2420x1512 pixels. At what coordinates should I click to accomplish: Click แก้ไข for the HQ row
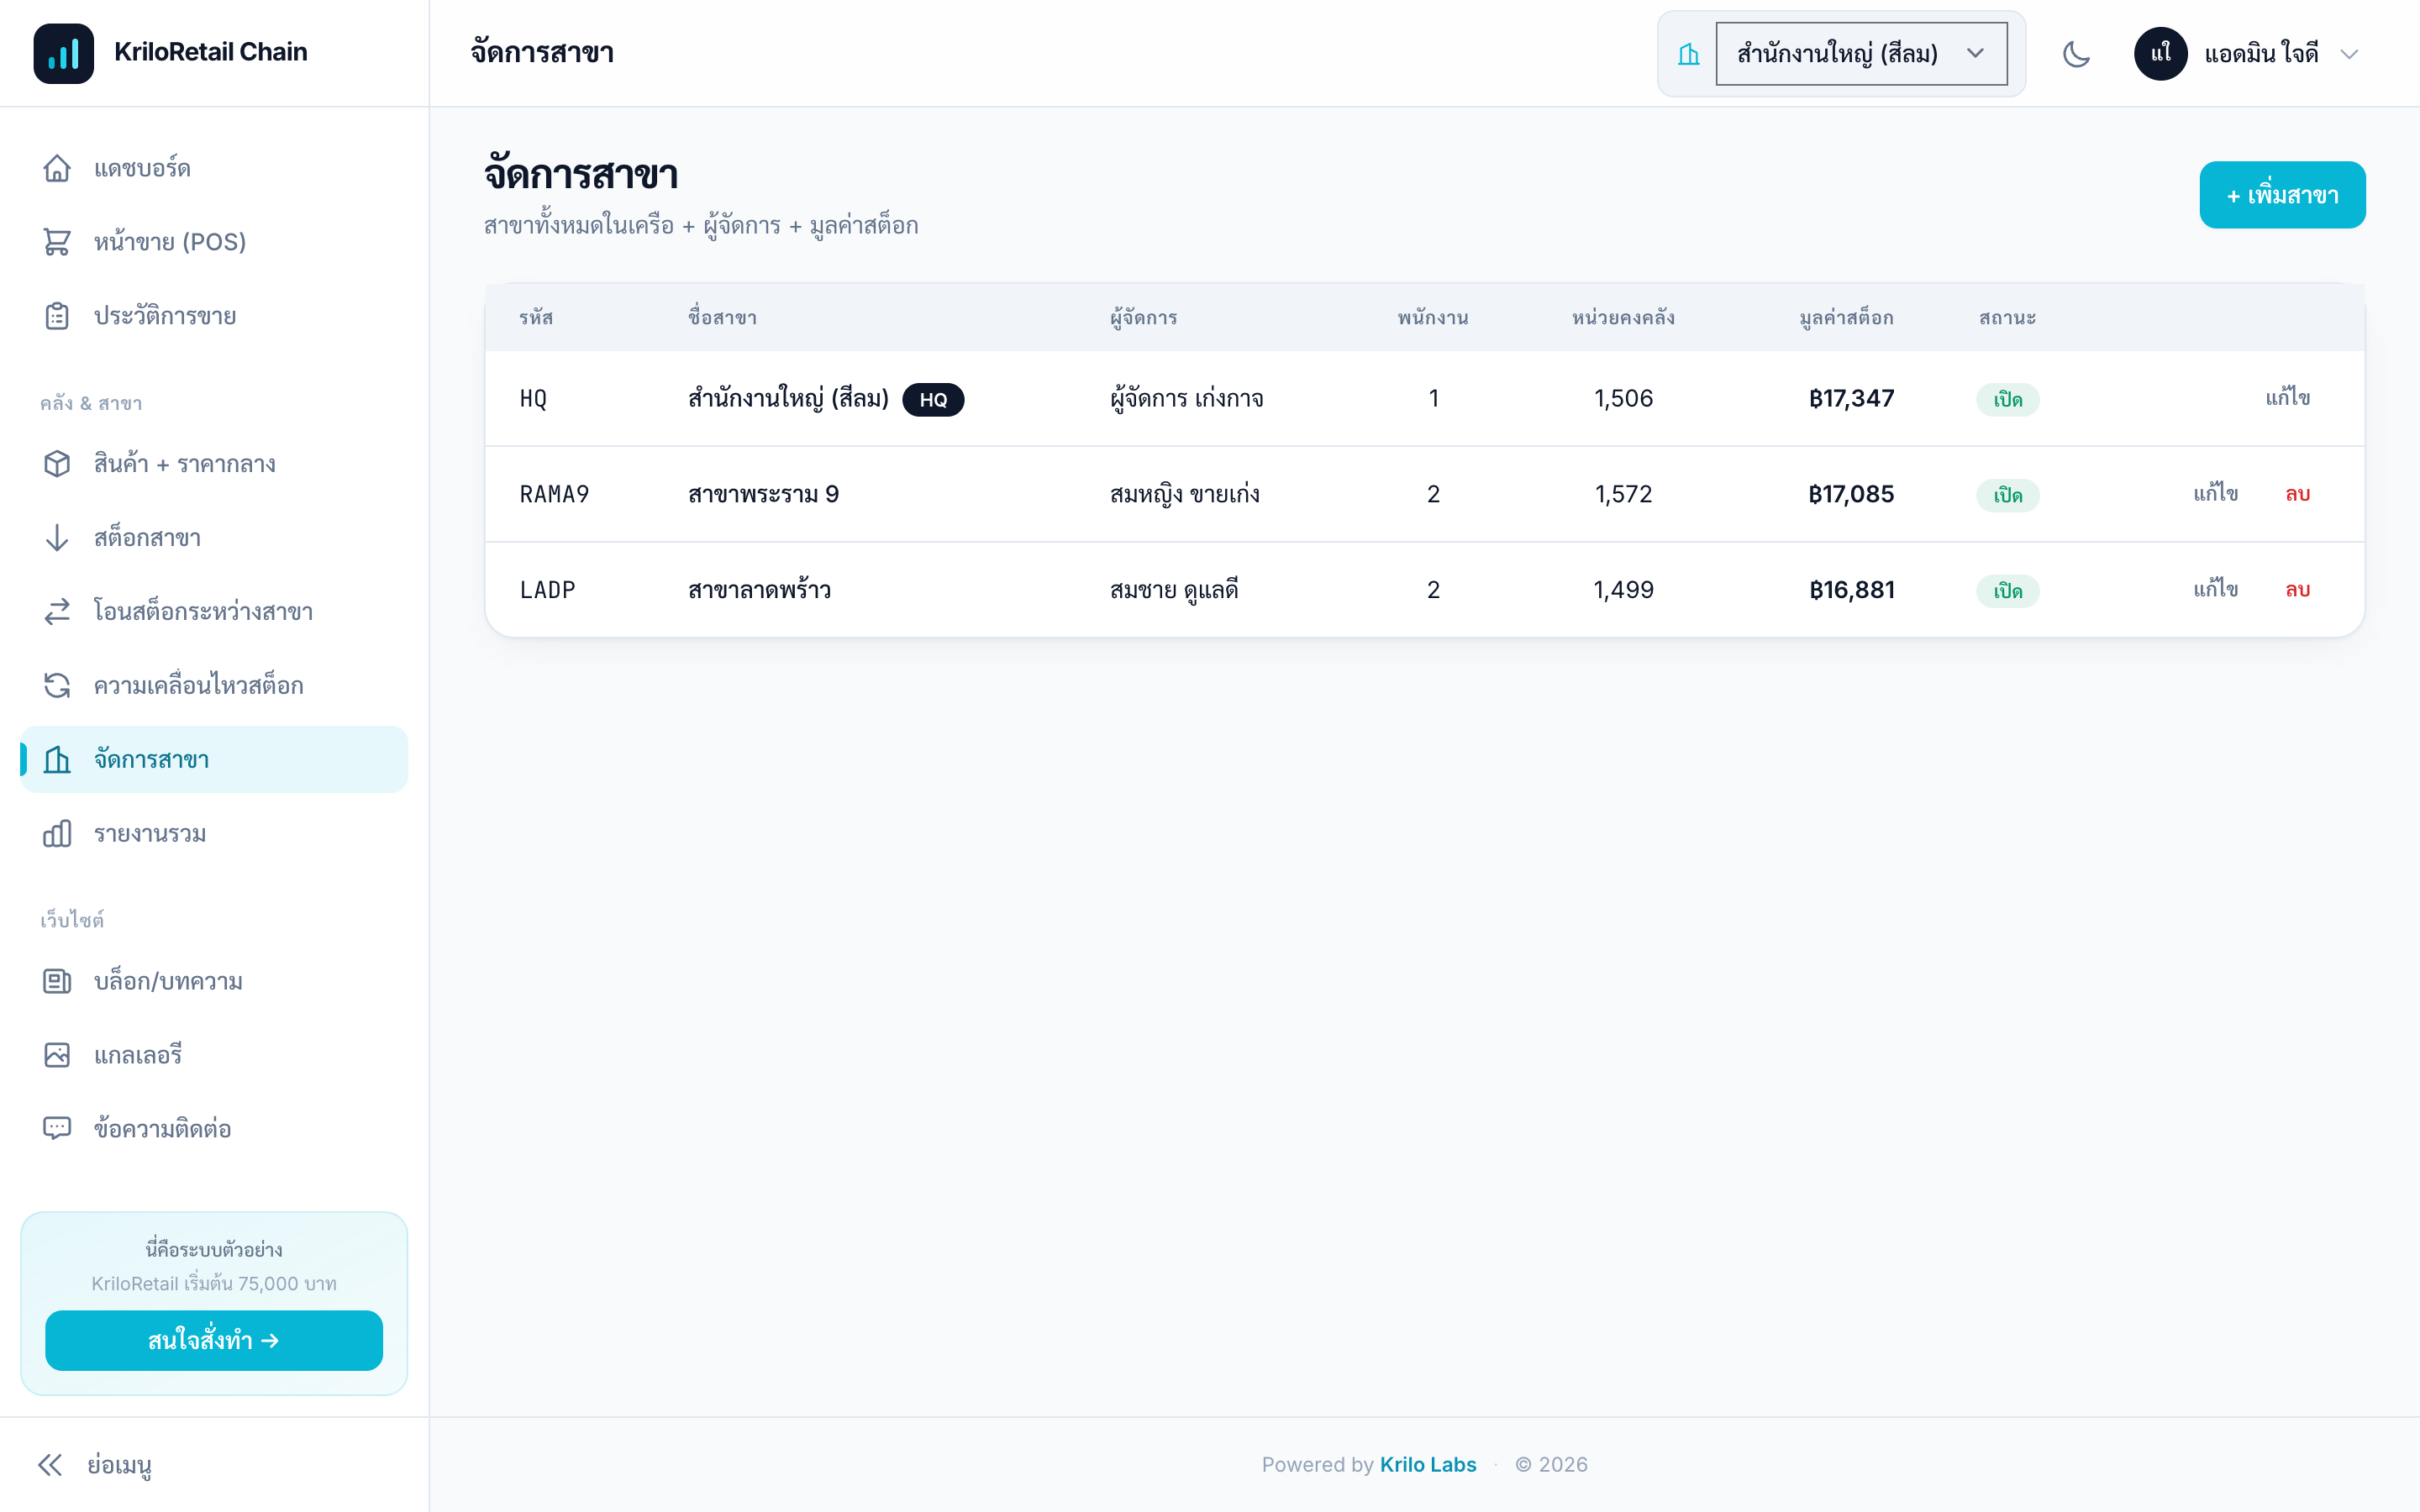click(2287, 398)
